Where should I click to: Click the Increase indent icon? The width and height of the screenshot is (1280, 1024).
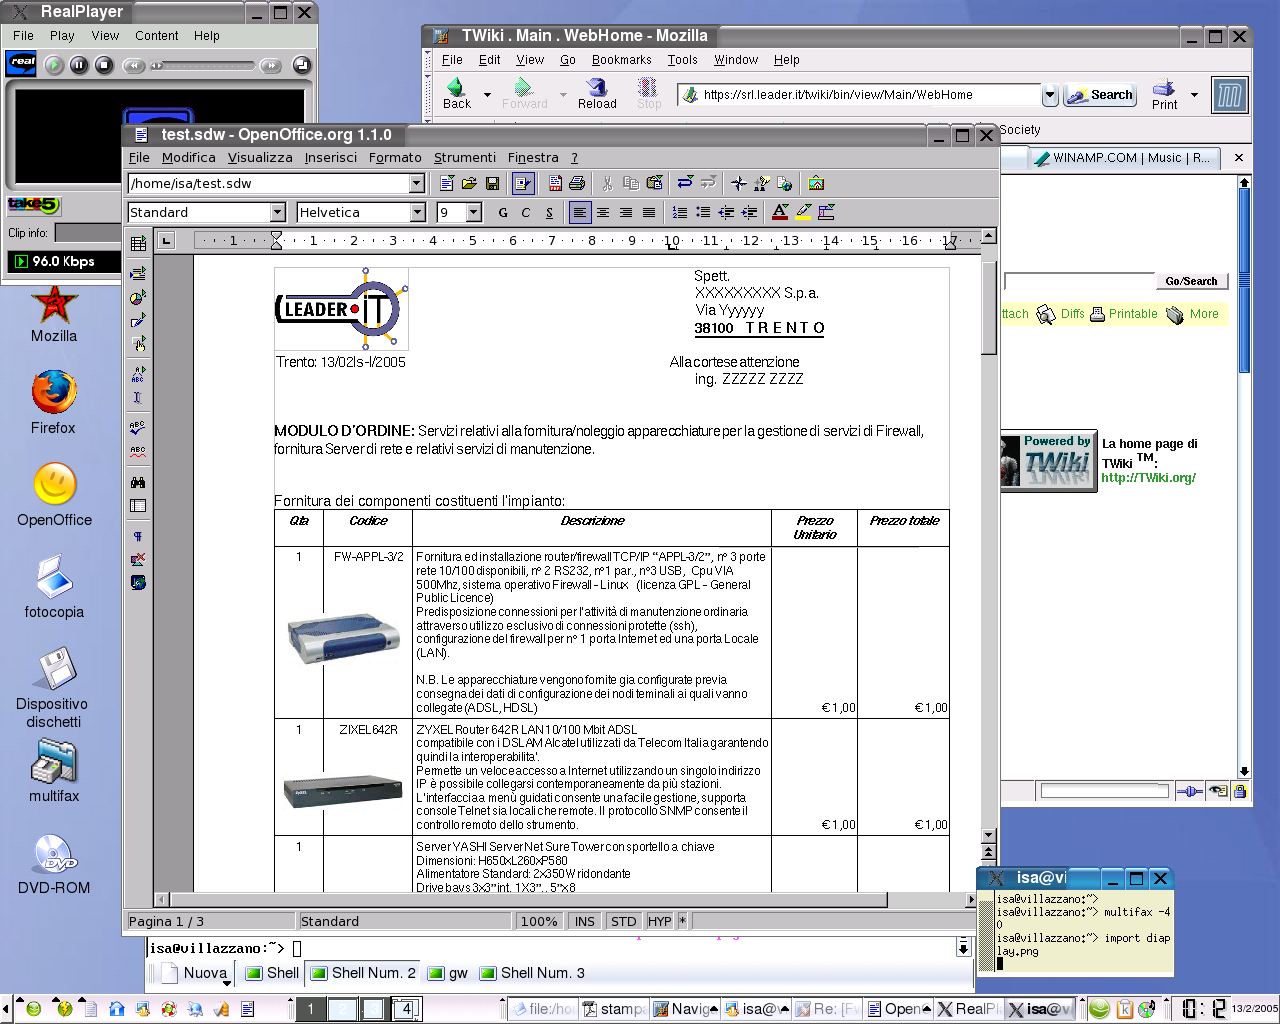point(749,212)
